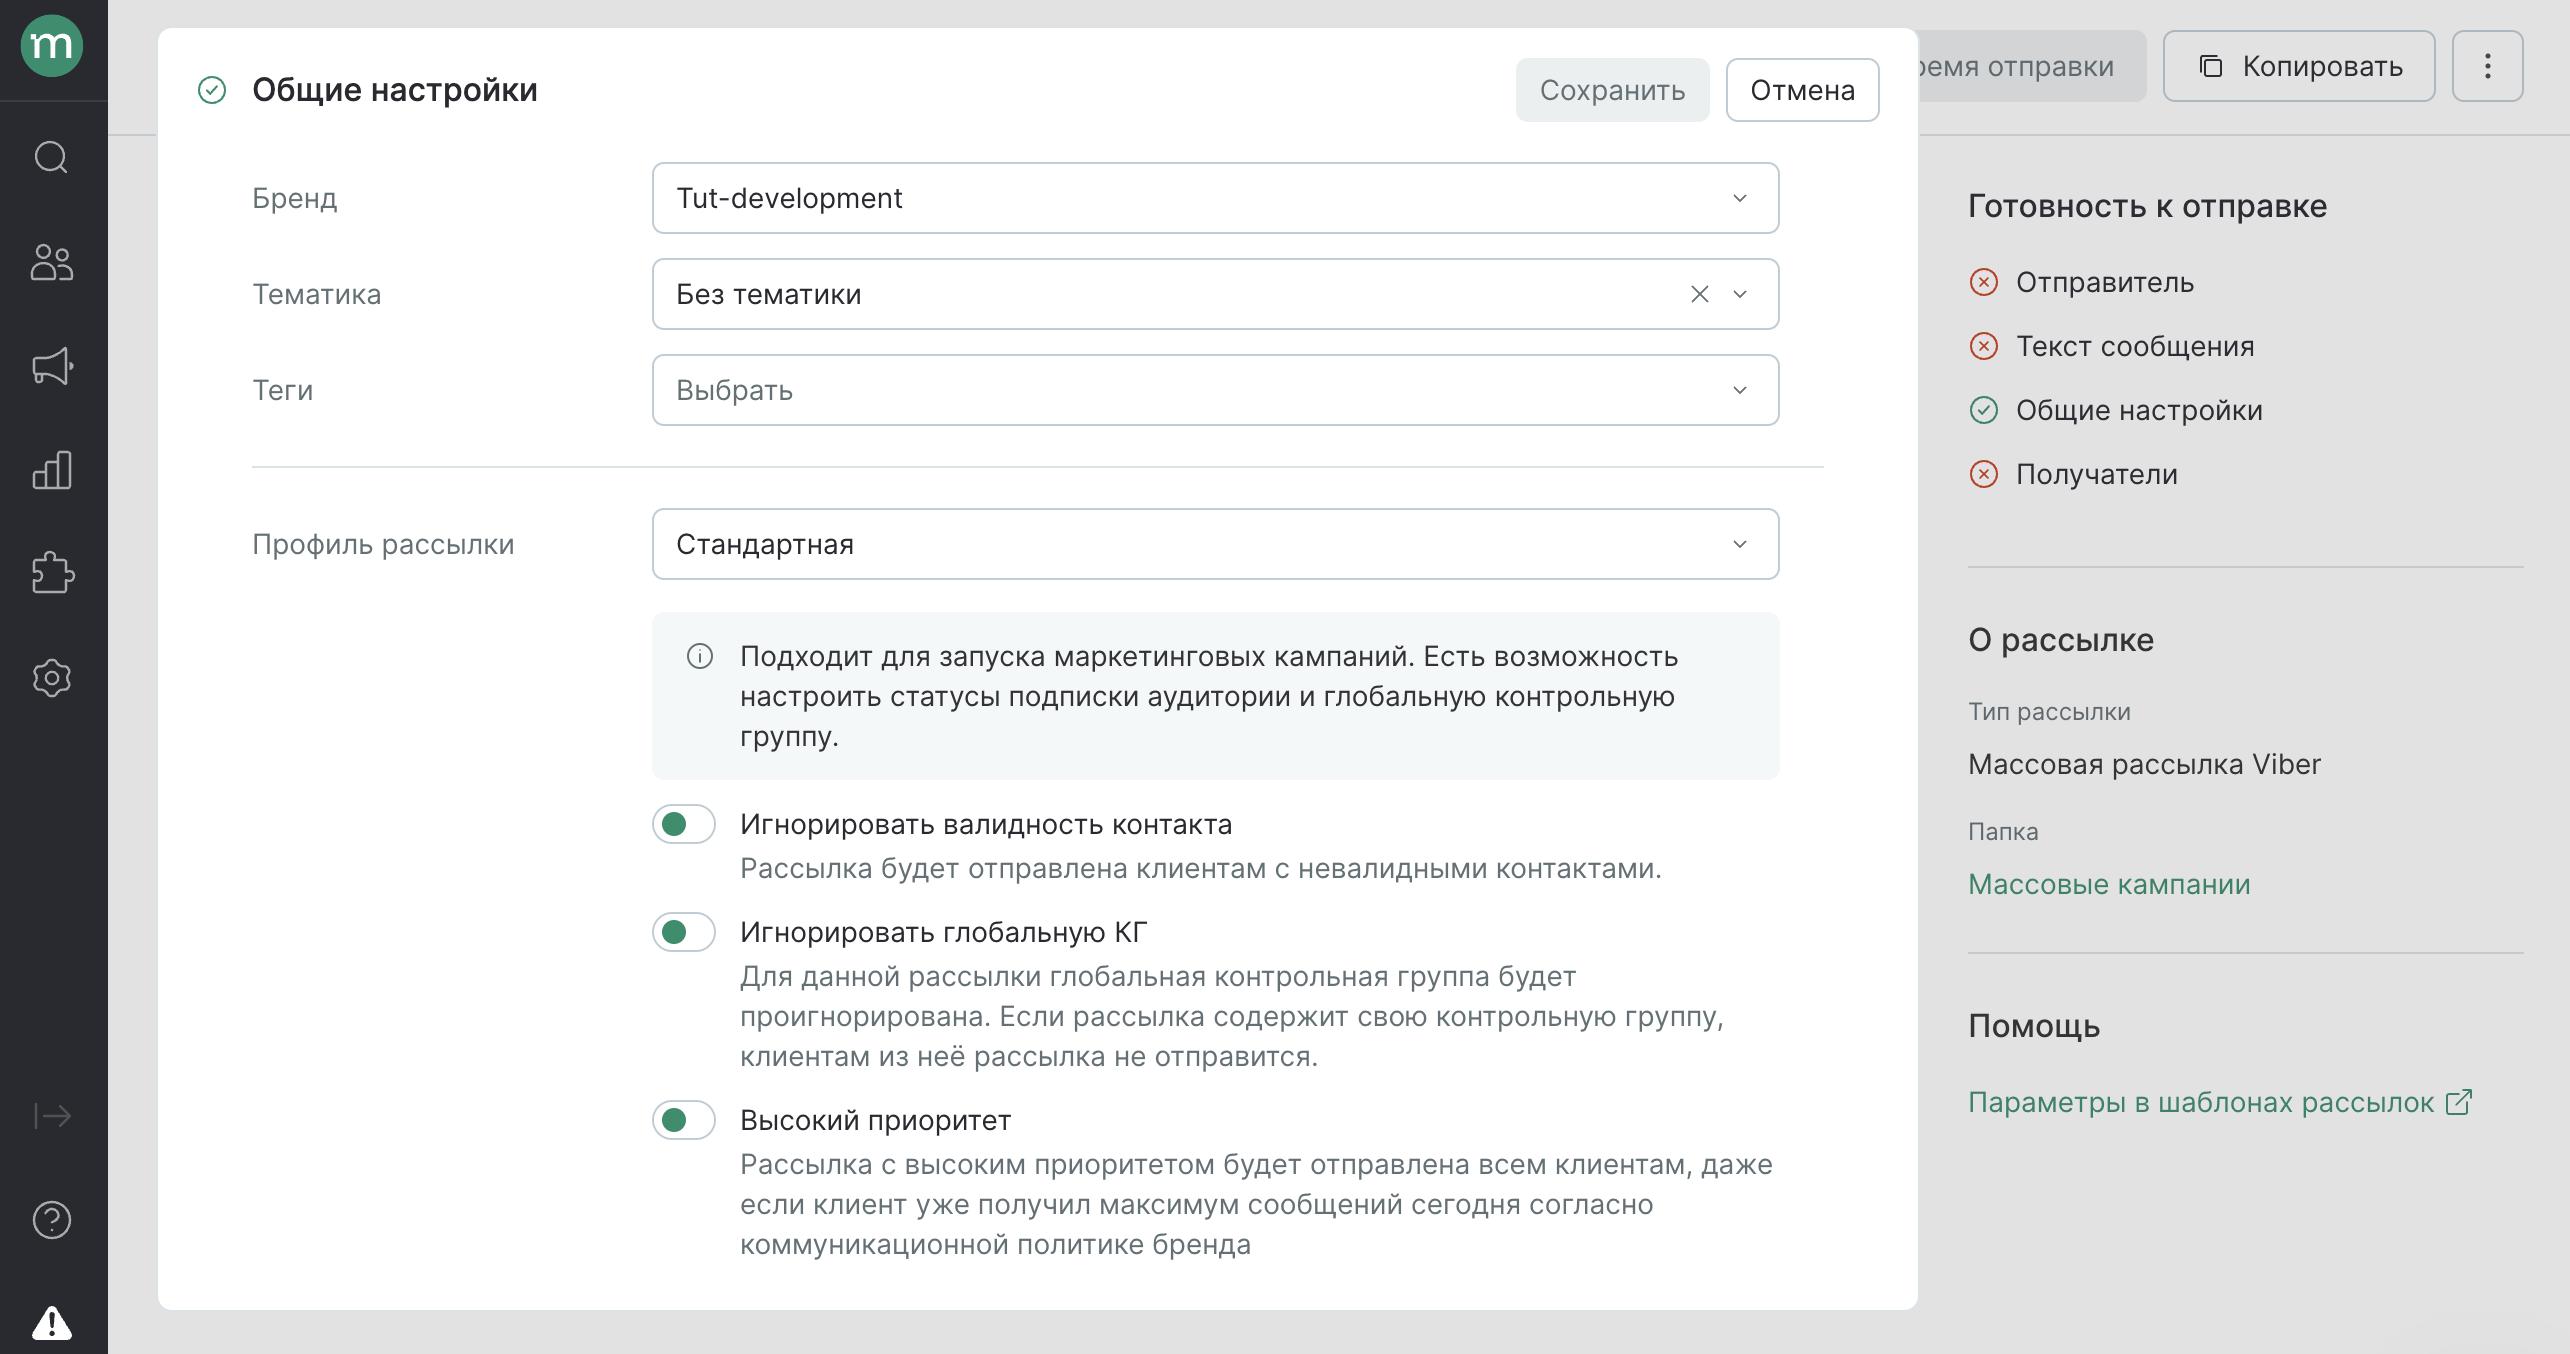Click the Копировать button
Viewport: 2570px width, 1354px height.
tap(2299, 66)
